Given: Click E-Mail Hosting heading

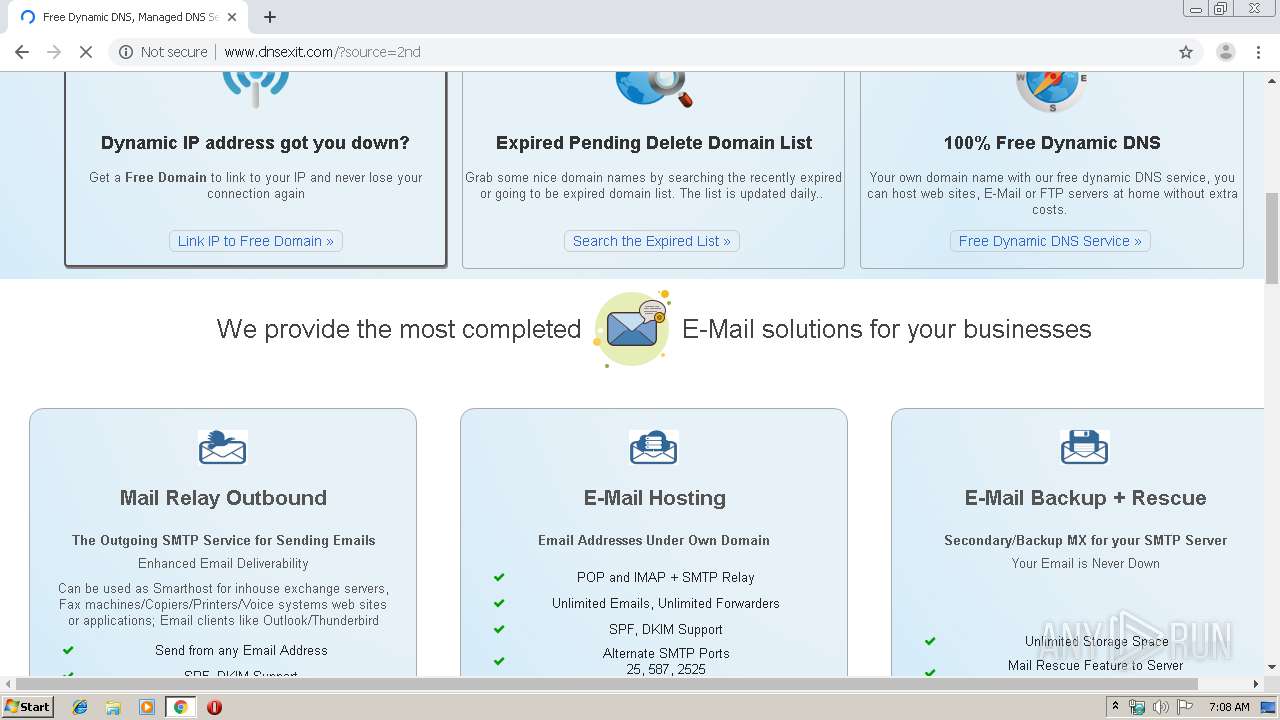Looking at the screenshot, I should click(655, 498).
